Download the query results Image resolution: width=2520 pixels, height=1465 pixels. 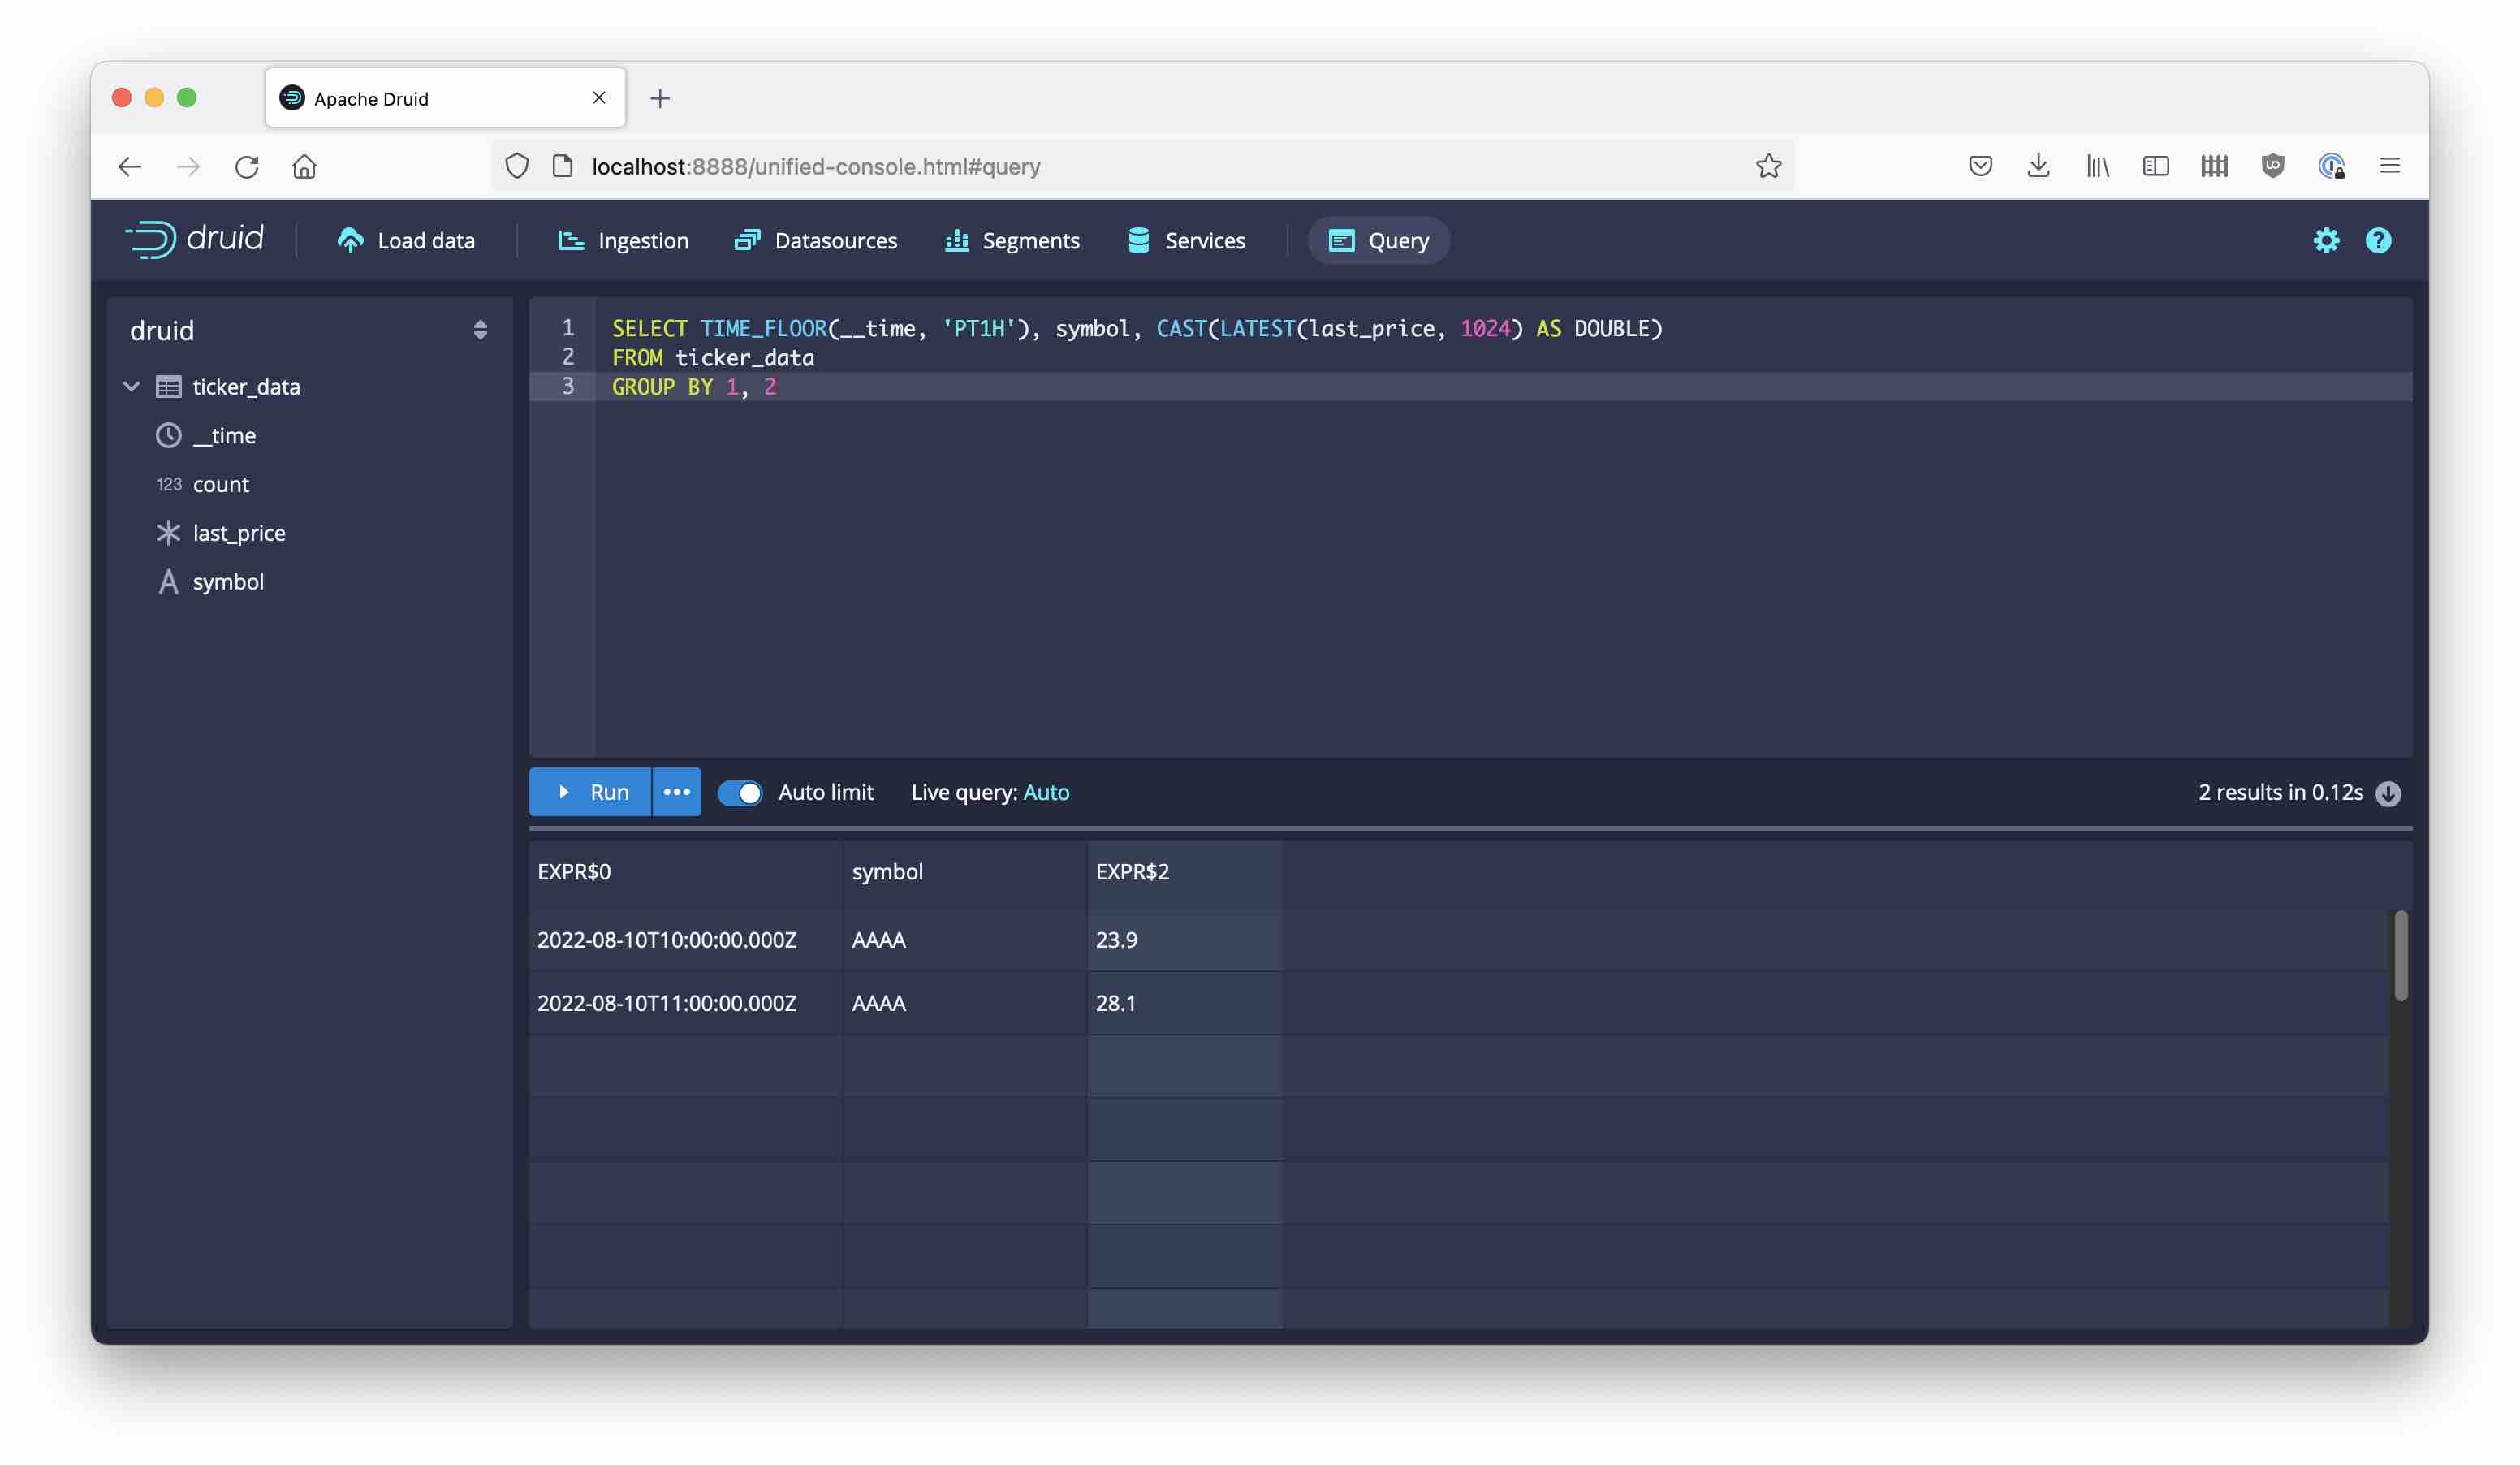point(2390,793)
